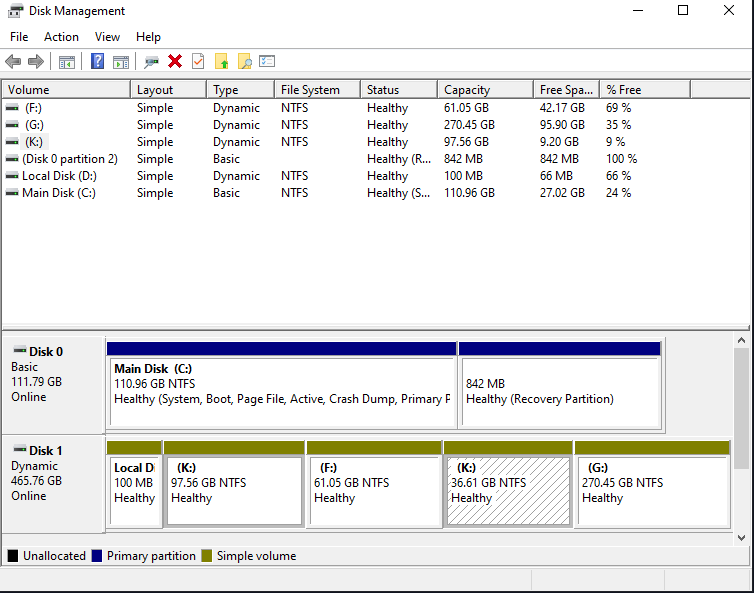Click the black Unallocated legend swatch

tap(13, 556)
